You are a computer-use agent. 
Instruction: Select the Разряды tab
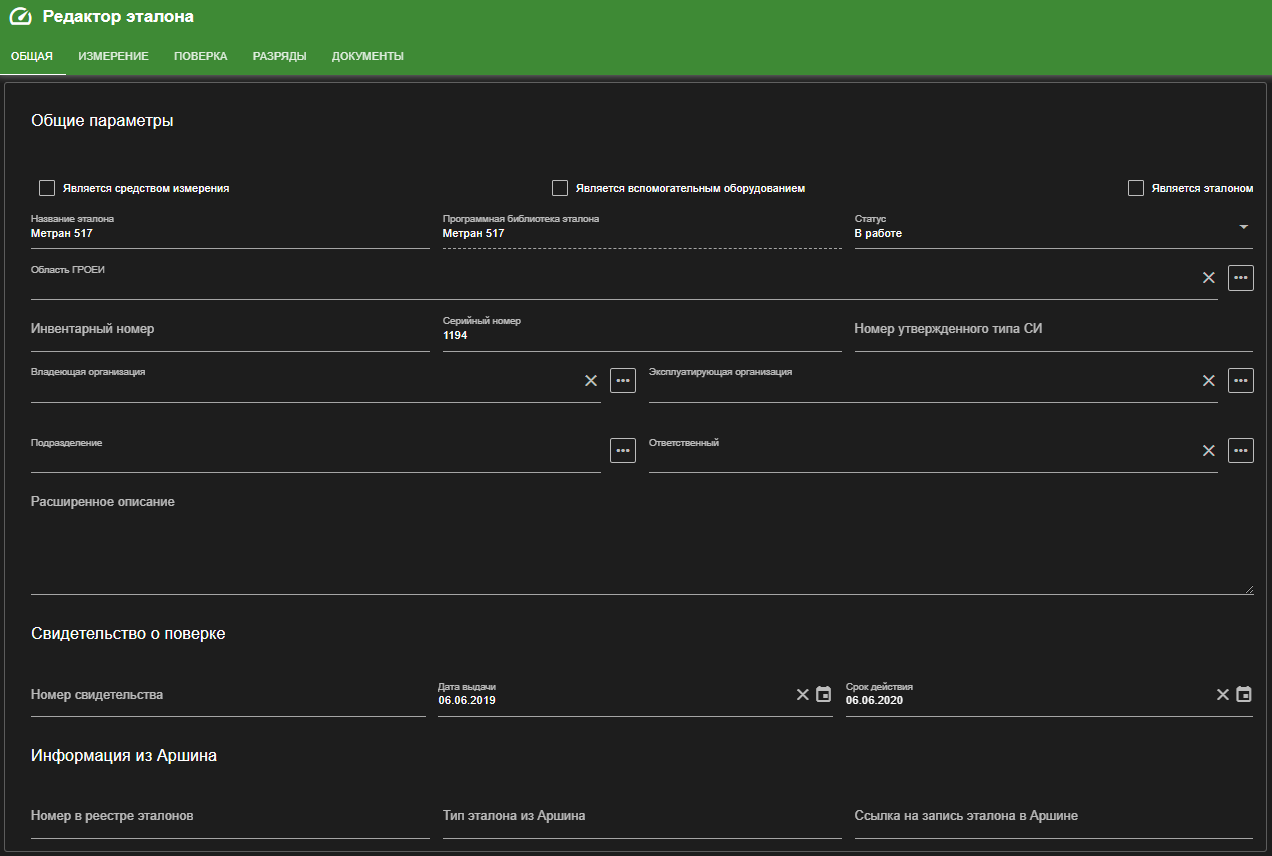coord(280,56)
